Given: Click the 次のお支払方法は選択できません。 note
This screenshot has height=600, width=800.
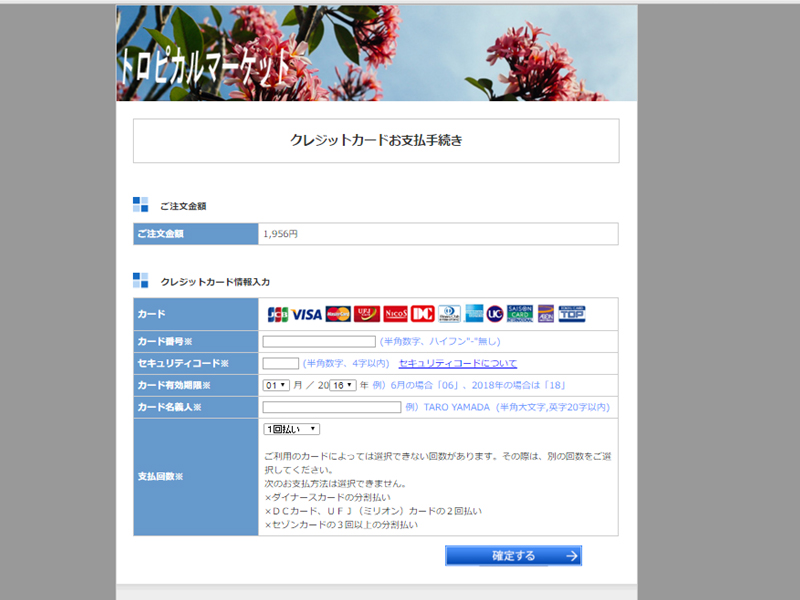Looking at the screenshot, I should click(x=335, y=484).
